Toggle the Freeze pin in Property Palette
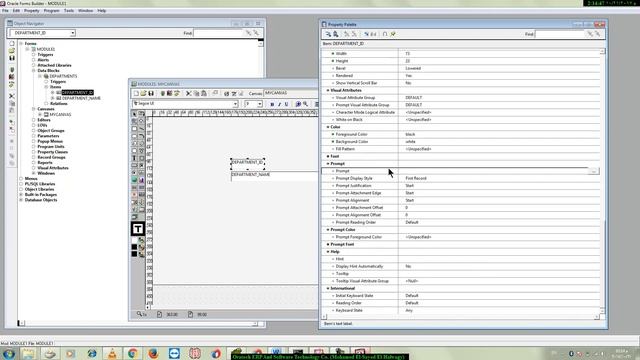The width and height of the screenshot is (640, 360). 393,34
